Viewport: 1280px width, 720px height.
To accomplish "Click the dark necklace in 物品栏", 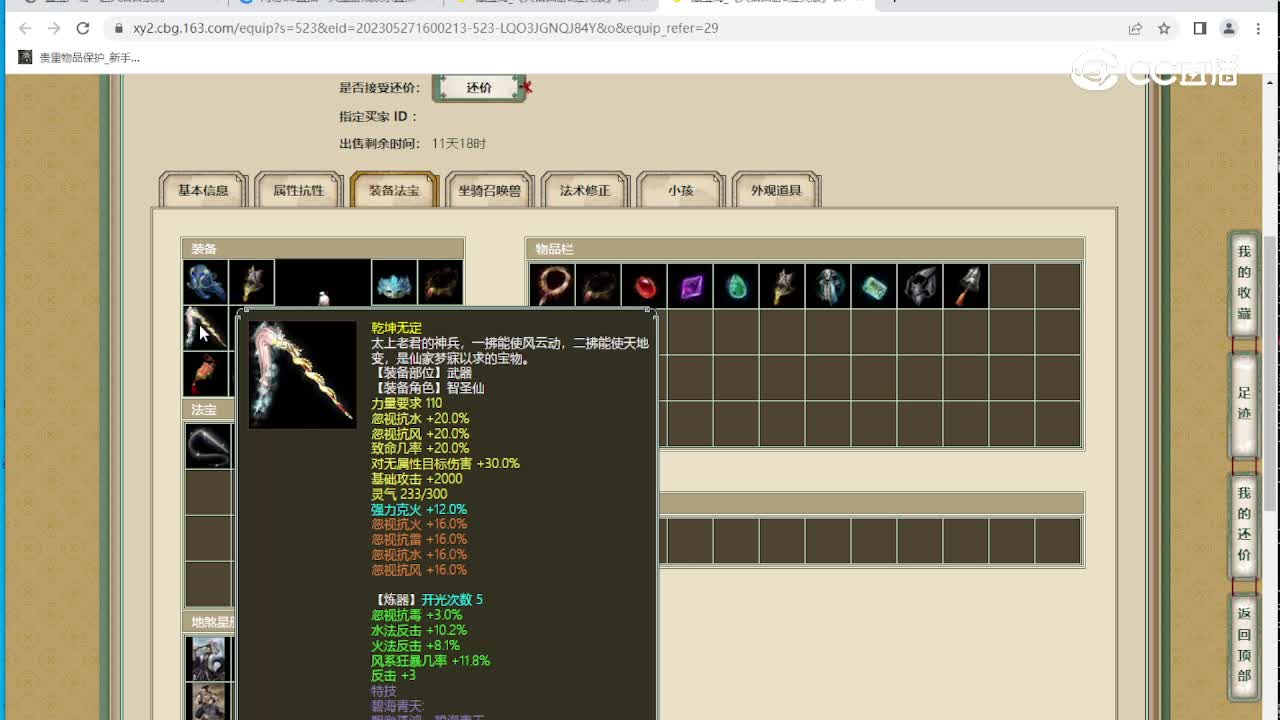I will pos(598,286).
